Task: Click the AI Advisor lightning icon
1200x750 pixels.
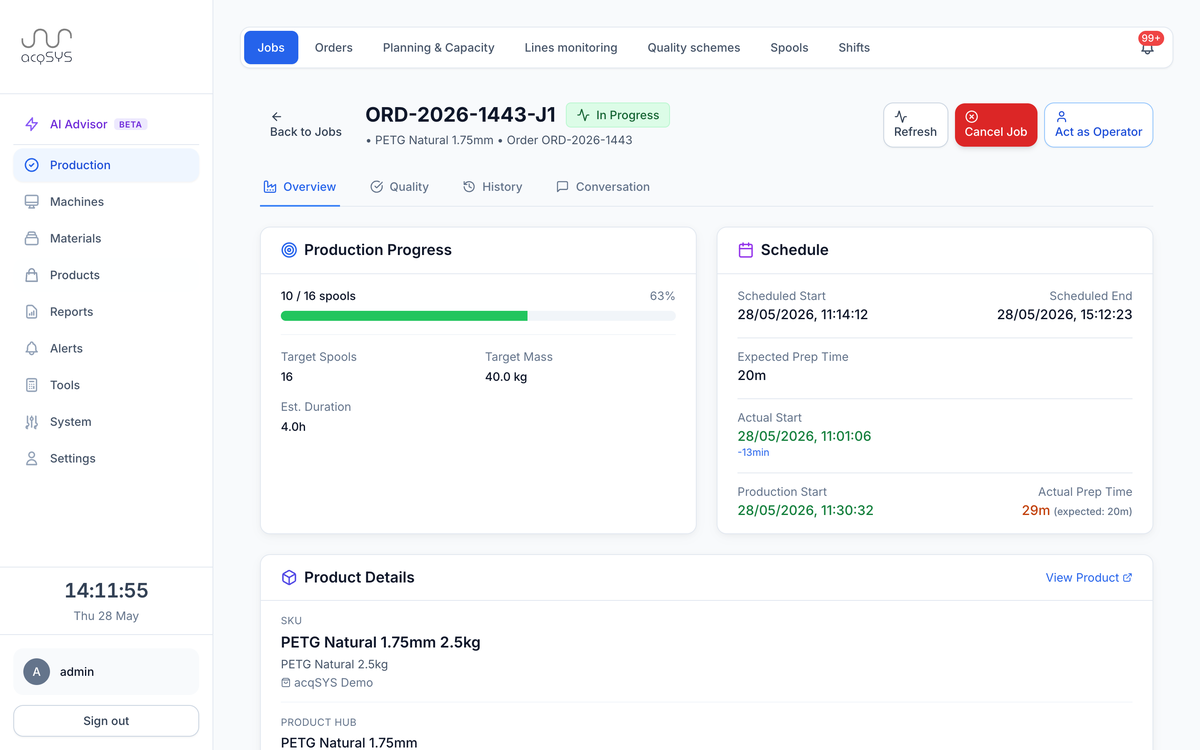Action: (32, 124)
